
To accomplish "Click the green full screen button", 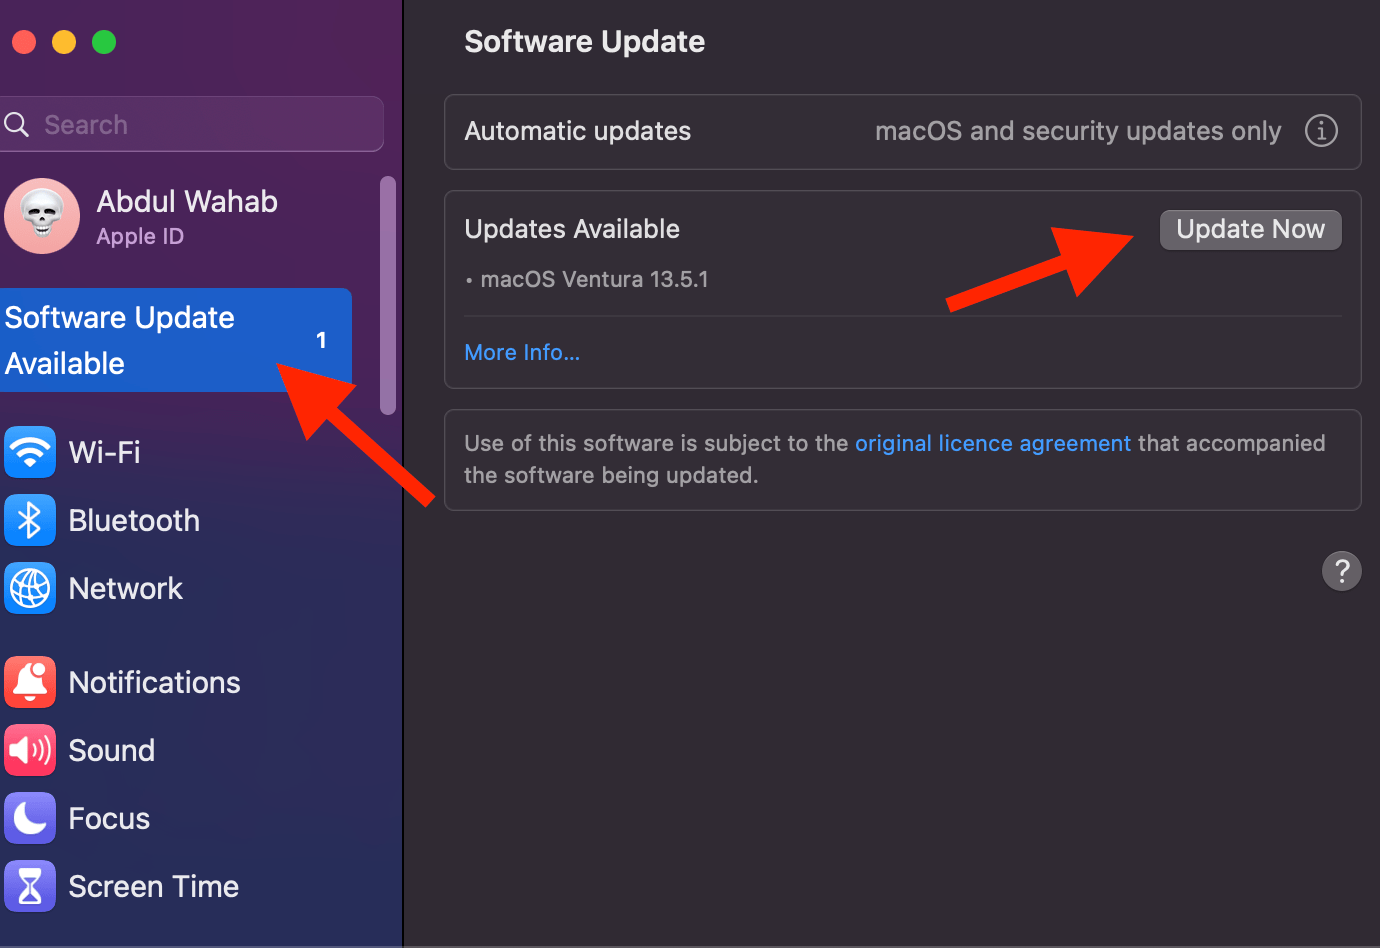I will pos(104,42).
